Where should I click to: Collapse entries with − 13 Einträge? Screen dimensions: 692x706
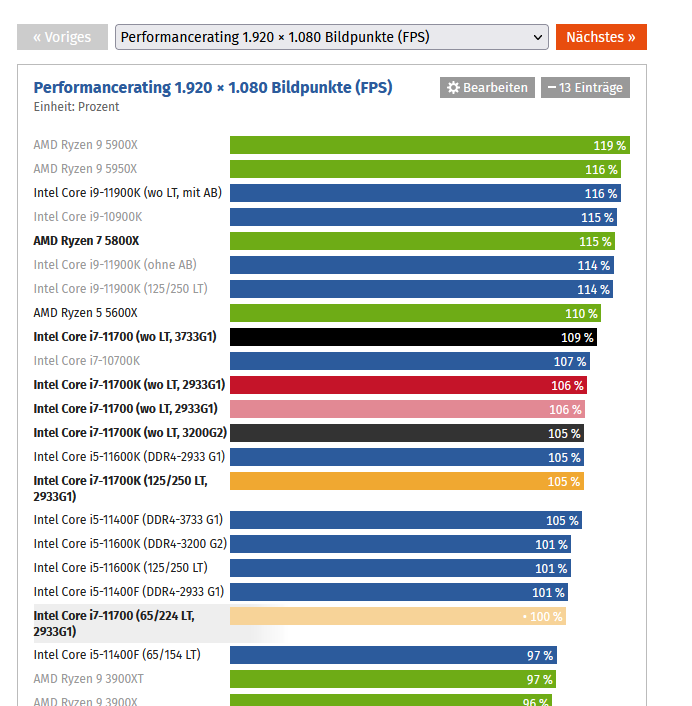[x=585, y=87]
